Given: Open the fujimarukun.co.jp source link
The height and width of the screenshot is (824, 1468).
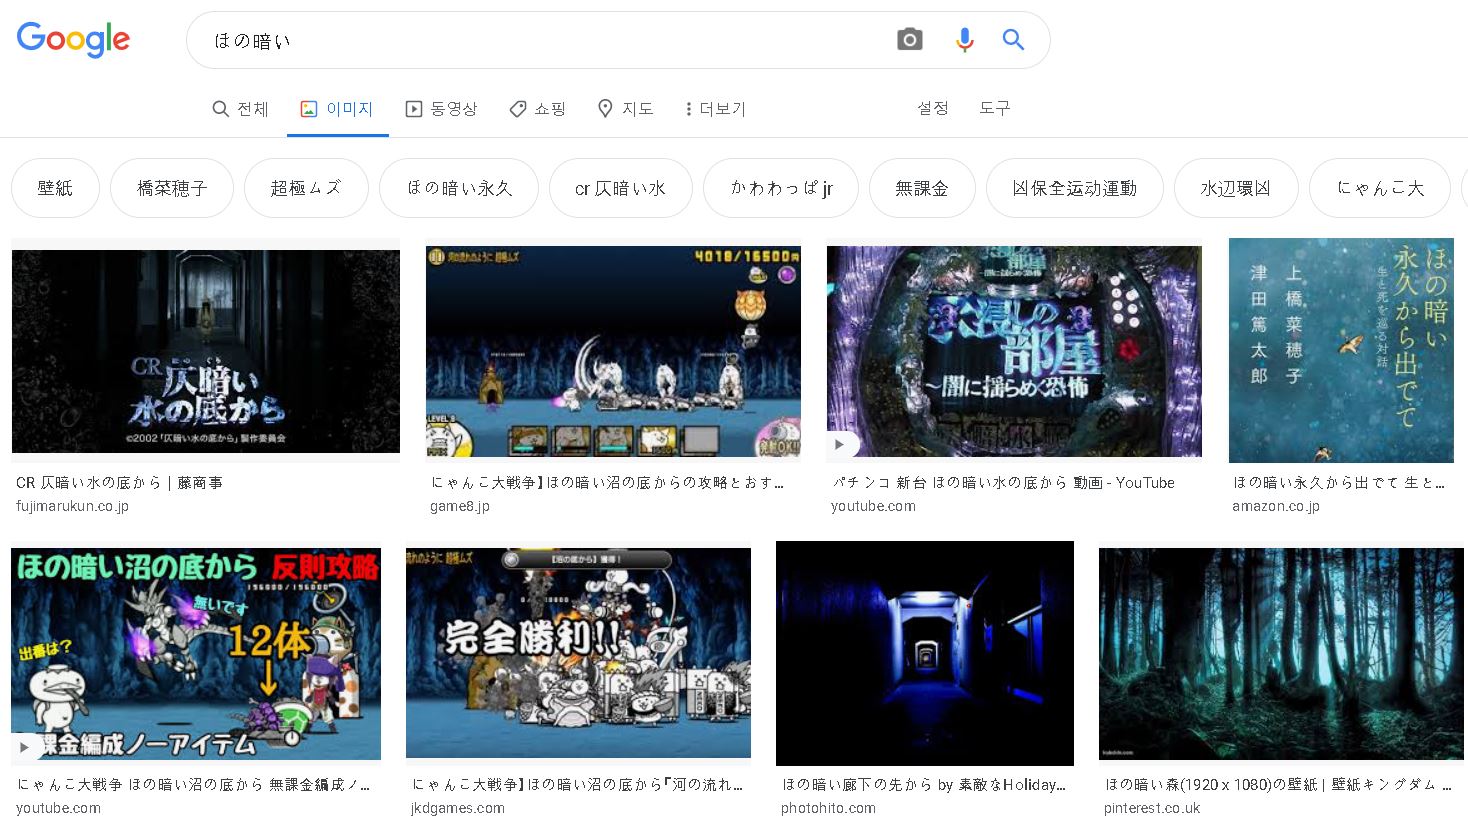Looking at the screenshot, I should tap(72, 506).
